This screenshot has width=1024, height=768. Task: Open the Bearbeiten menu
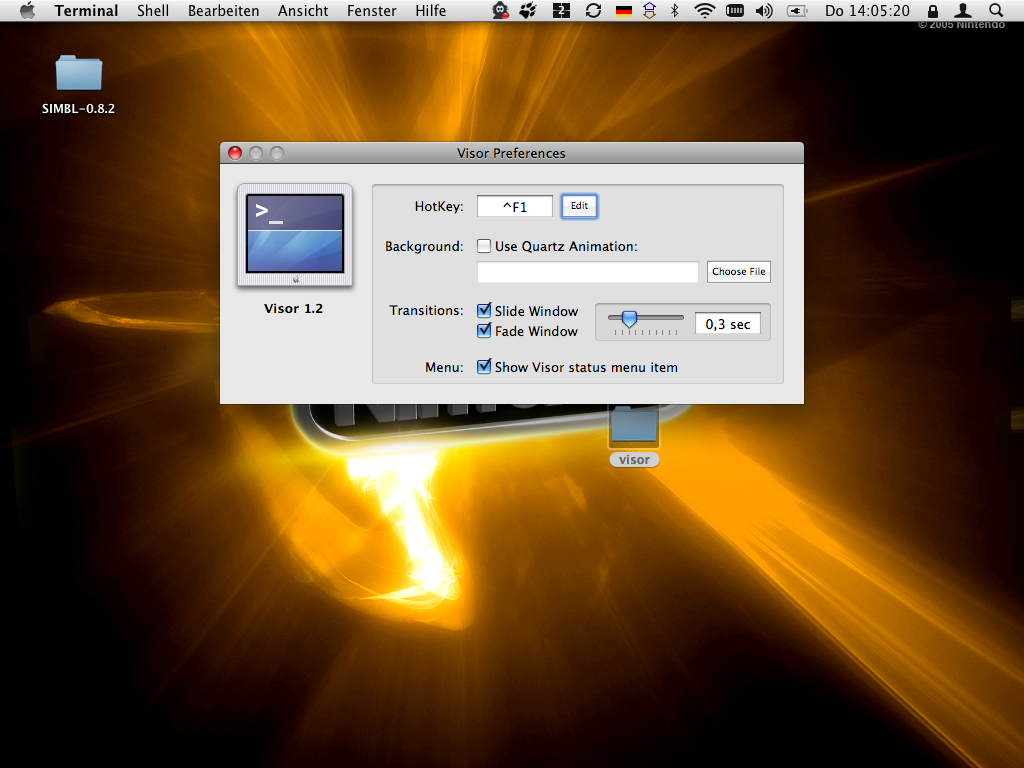pyautogui.click(x=223, y=10)
